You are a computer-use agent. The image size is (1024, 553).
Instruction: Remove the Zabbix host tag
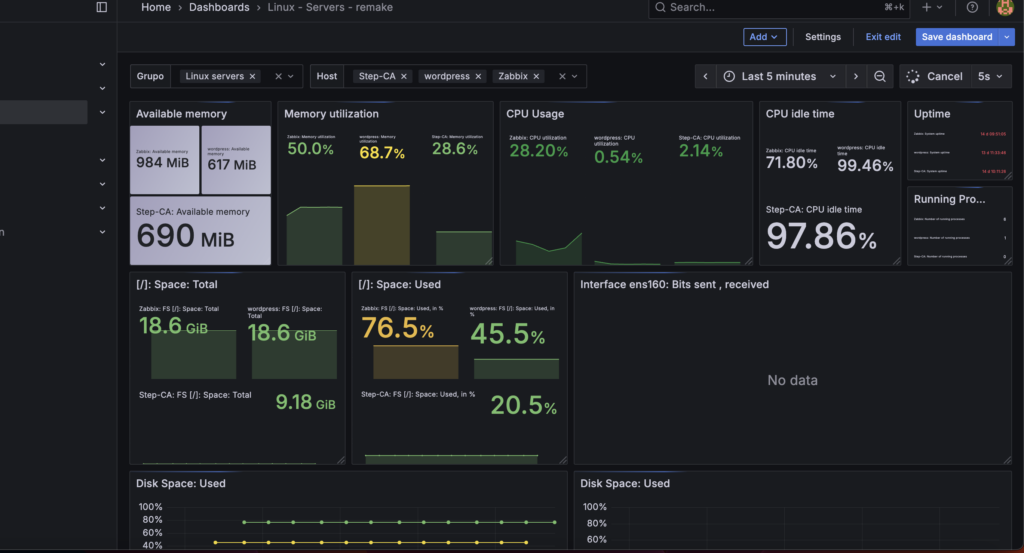pyautogui.click(x=537, y=77)
